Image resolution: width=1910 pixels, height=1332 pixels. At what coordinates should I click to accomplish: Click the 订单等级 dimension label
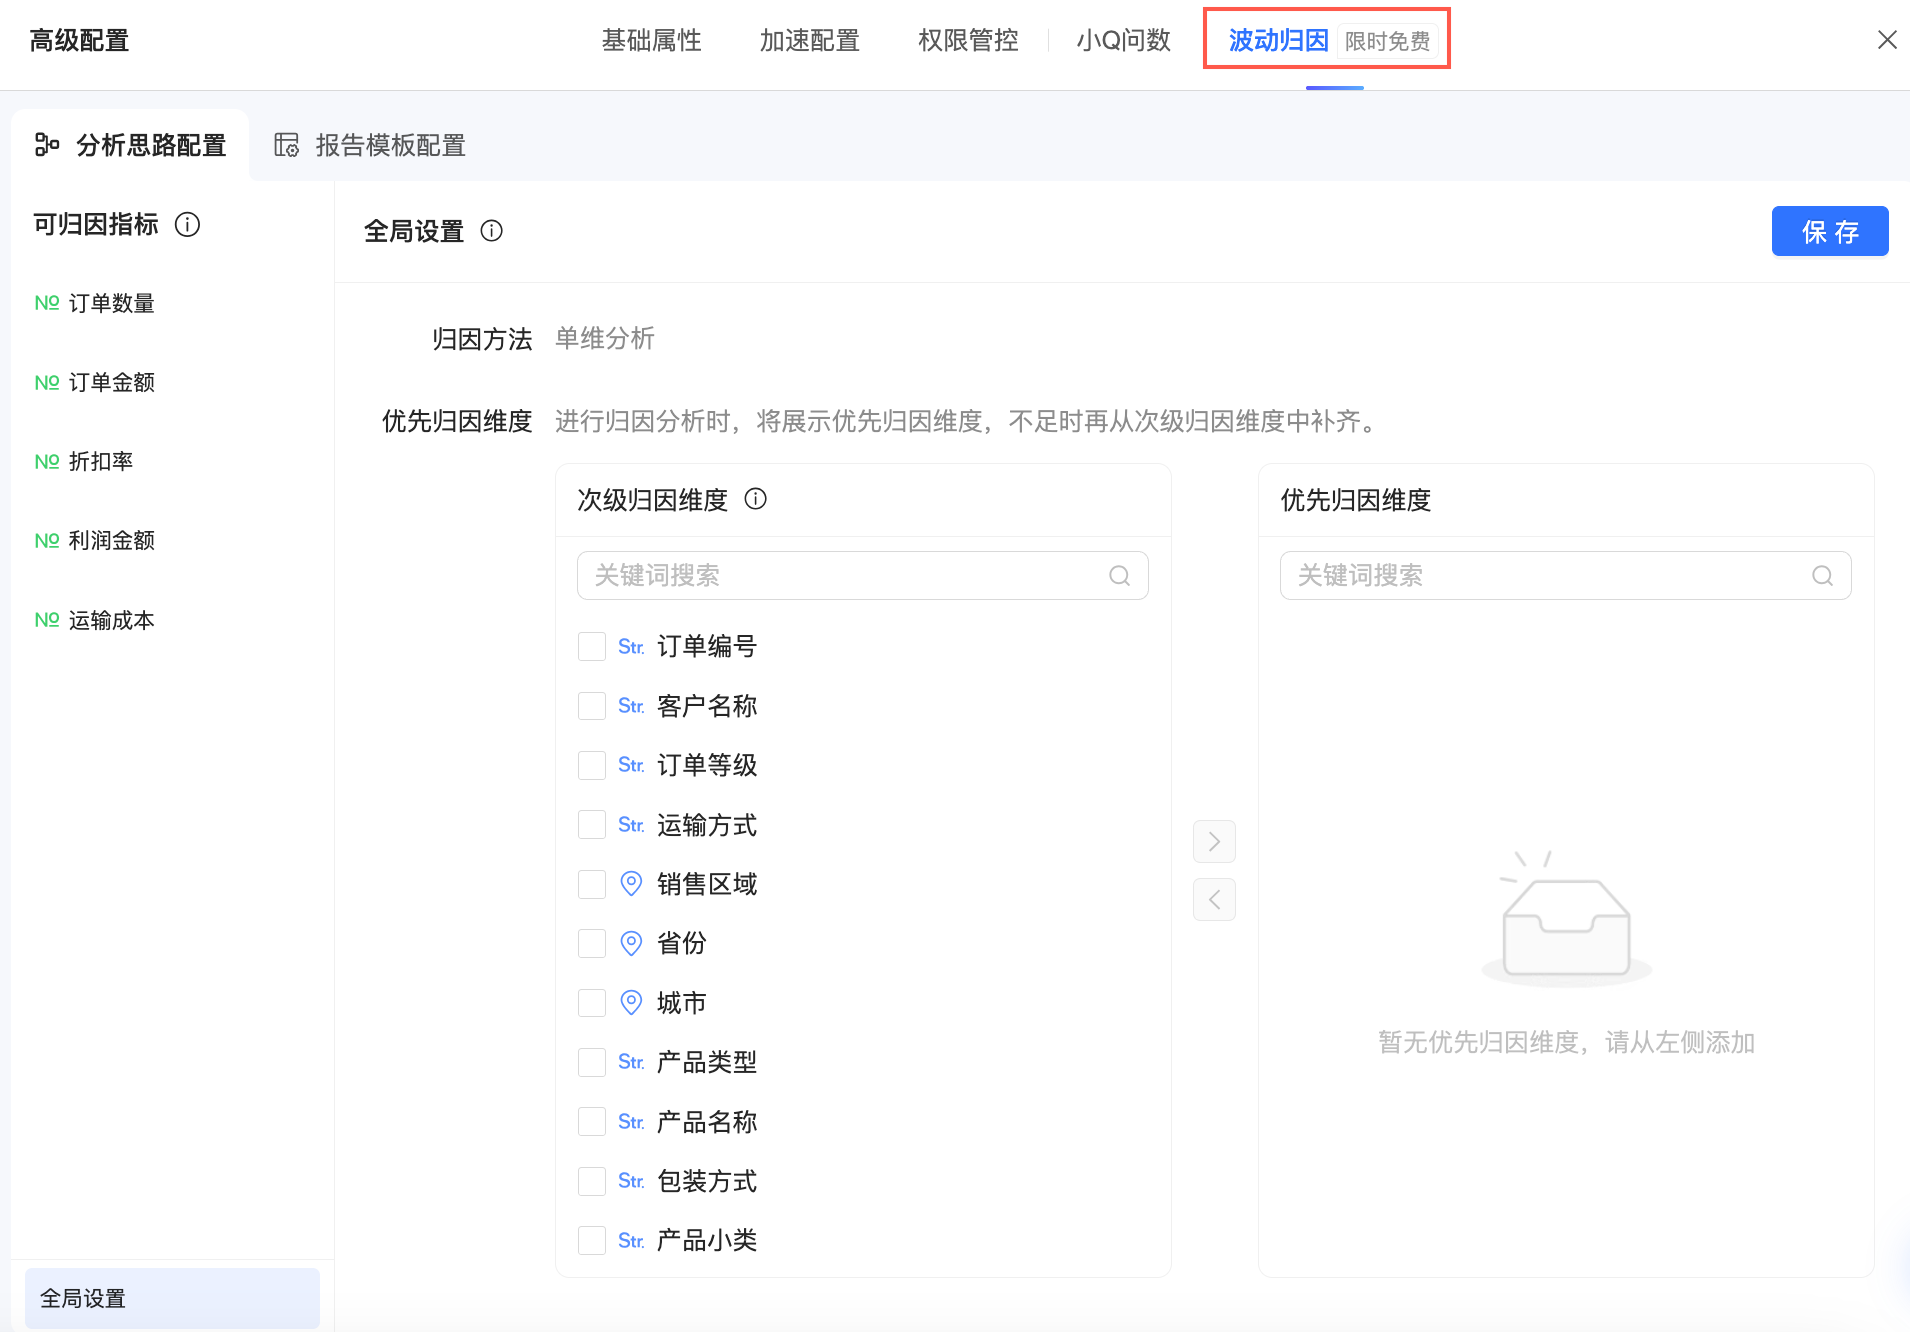[707, 766]
